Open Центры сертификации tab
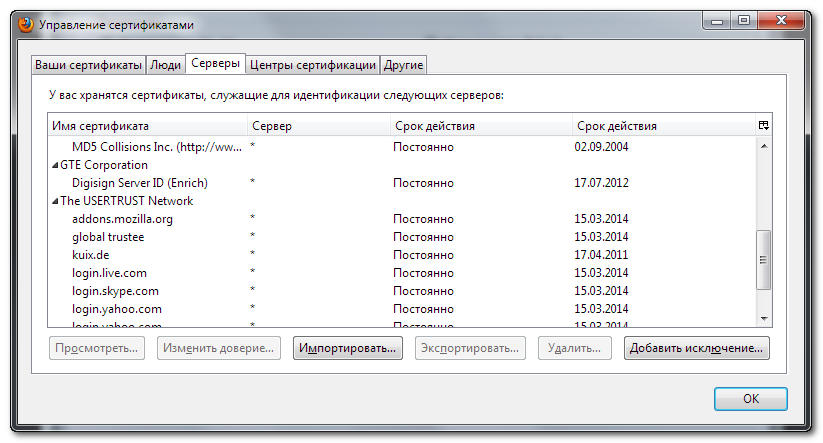823x443 pixels. (x=313, y=65)
